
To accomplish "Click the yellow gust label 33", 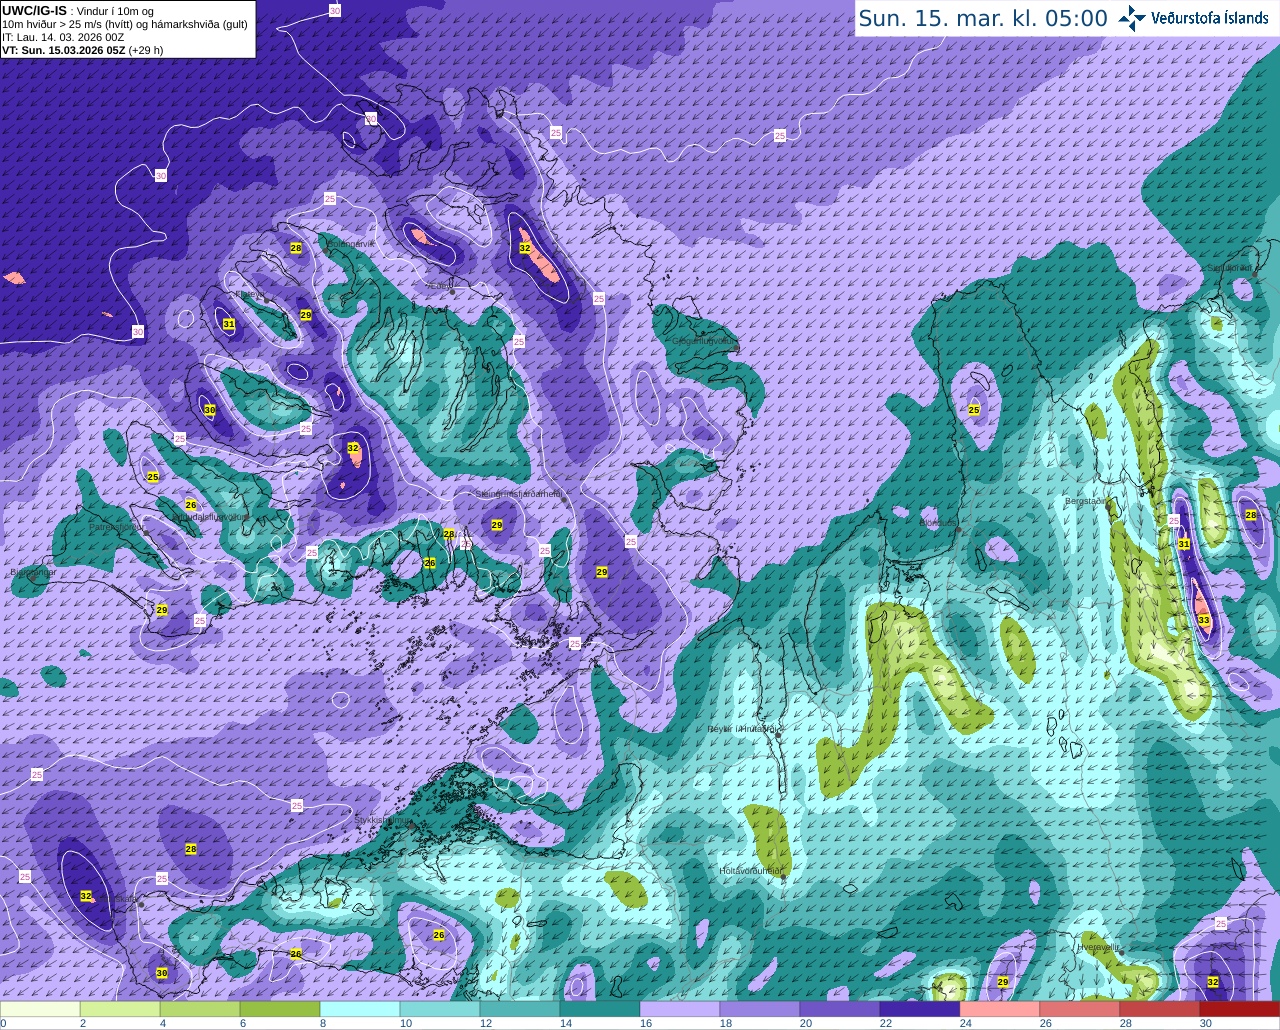I will [1203, 621].
